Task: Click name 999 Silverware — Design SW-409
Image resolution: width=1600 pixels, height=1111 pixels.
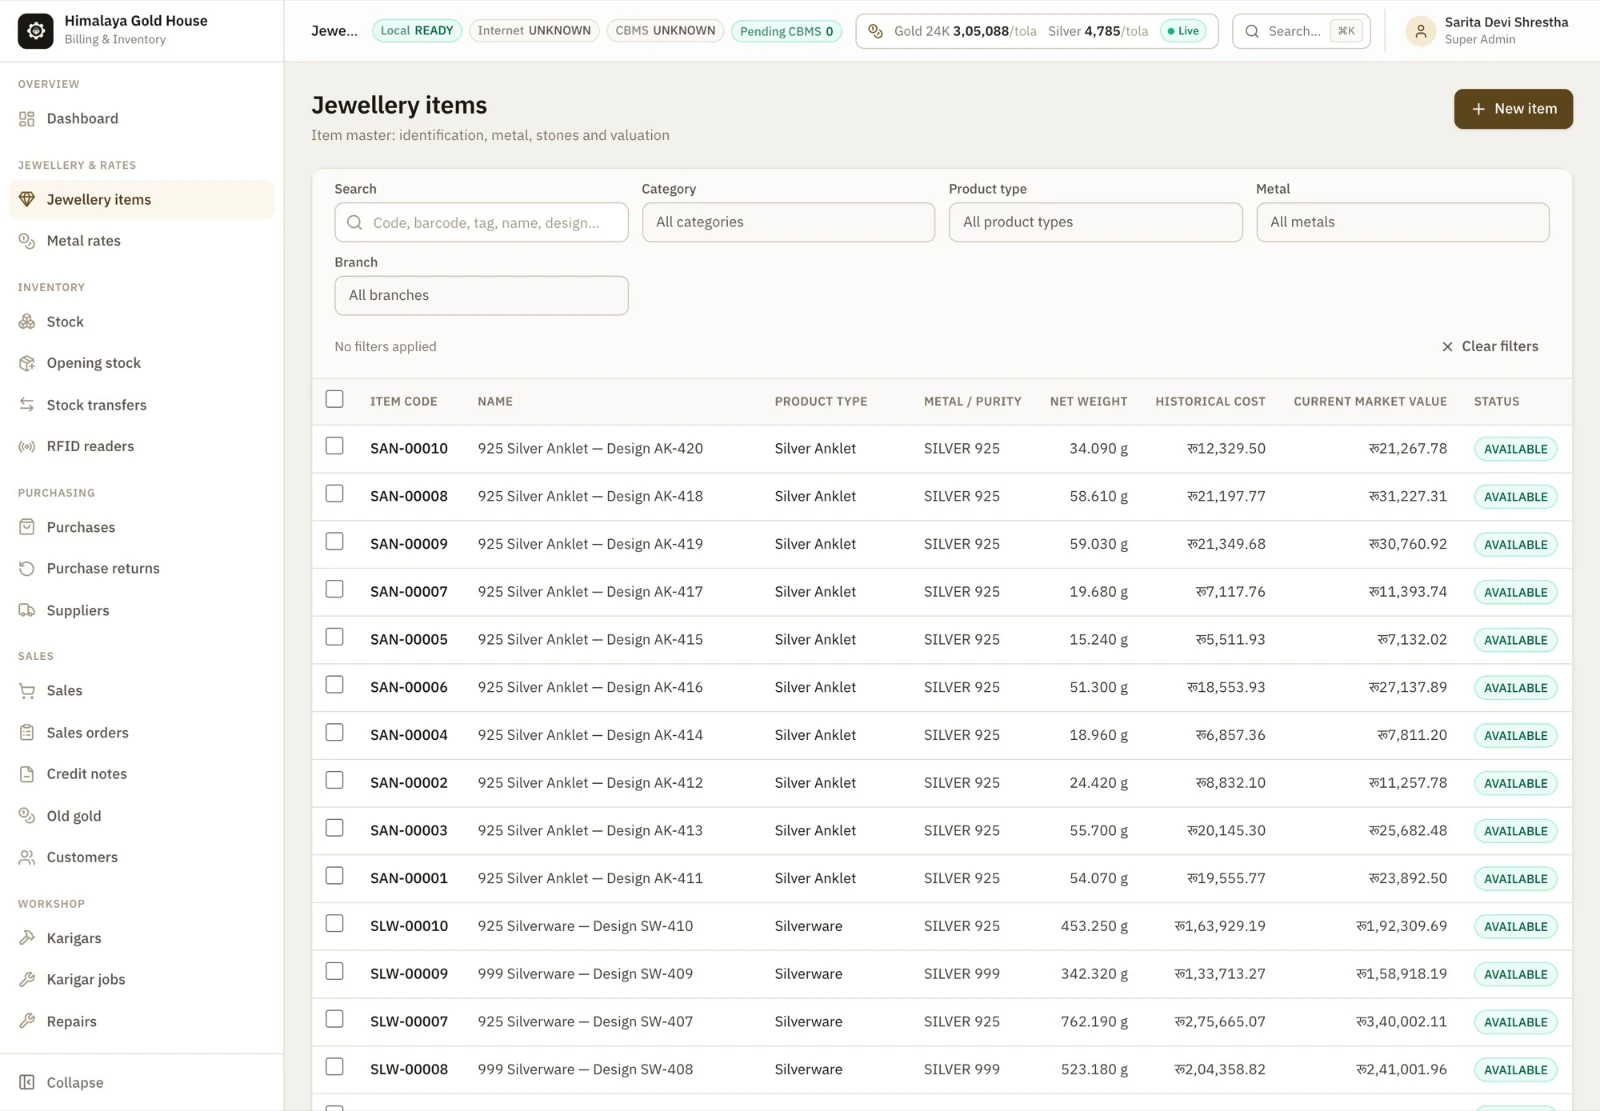Action: (585, 973)
